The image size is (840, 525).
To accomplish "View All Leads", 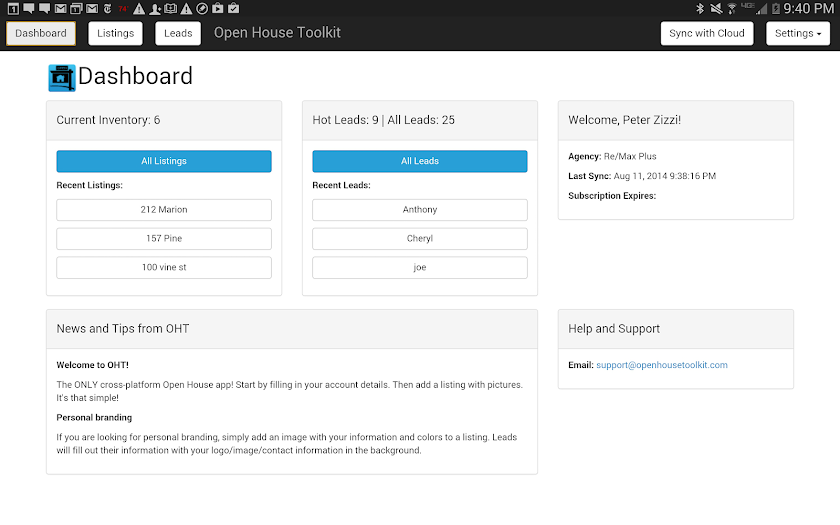I will (419, 161).
